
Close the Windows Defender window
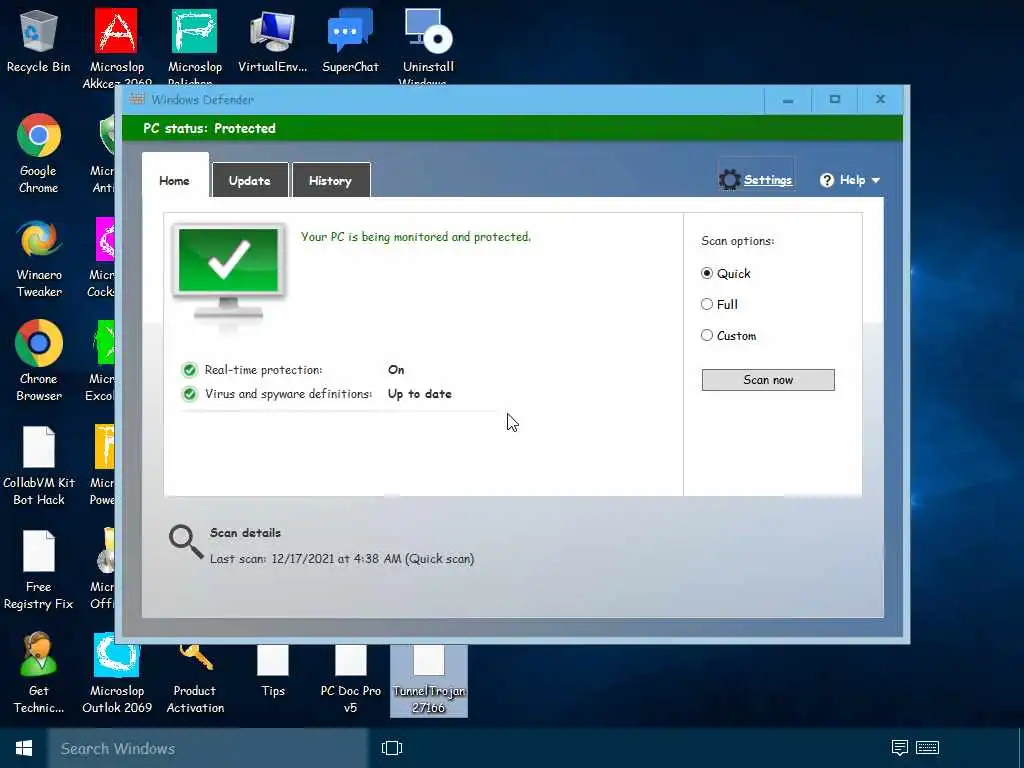[x=880, y=100]
